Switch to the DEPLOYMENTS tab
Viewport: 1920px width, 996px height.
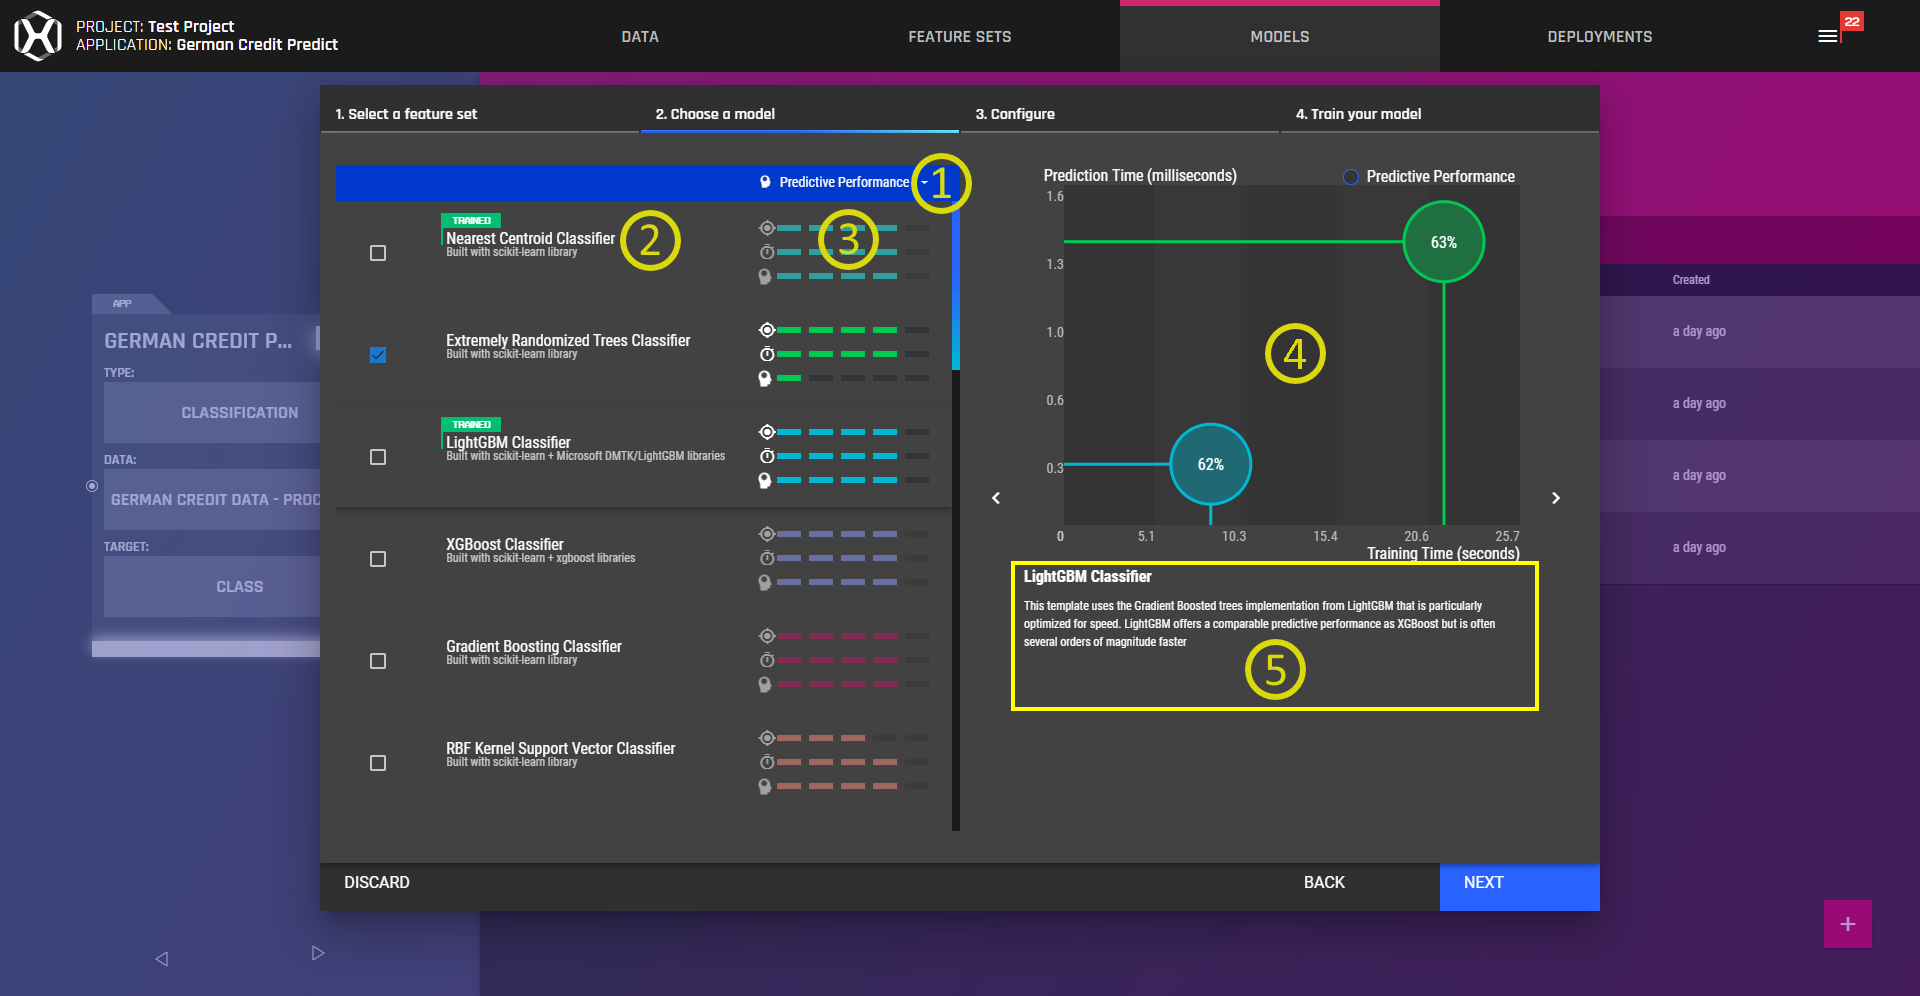point(1599,36)
